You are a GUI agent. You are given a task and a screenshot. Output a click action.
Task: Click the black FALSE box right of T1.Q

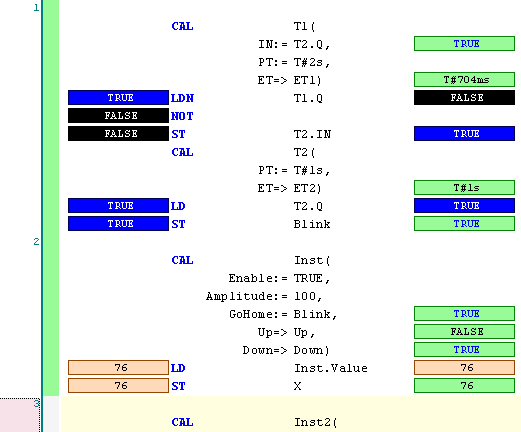click(x=464, y=98)
